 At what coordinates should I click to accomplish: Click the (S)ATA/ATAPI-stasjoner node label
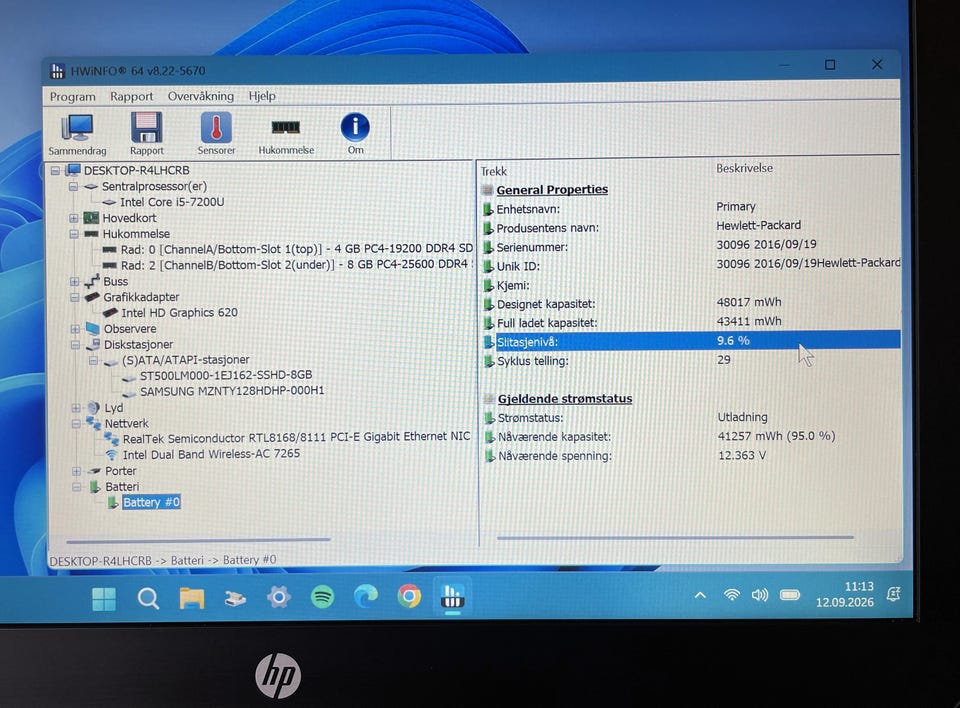186,360
